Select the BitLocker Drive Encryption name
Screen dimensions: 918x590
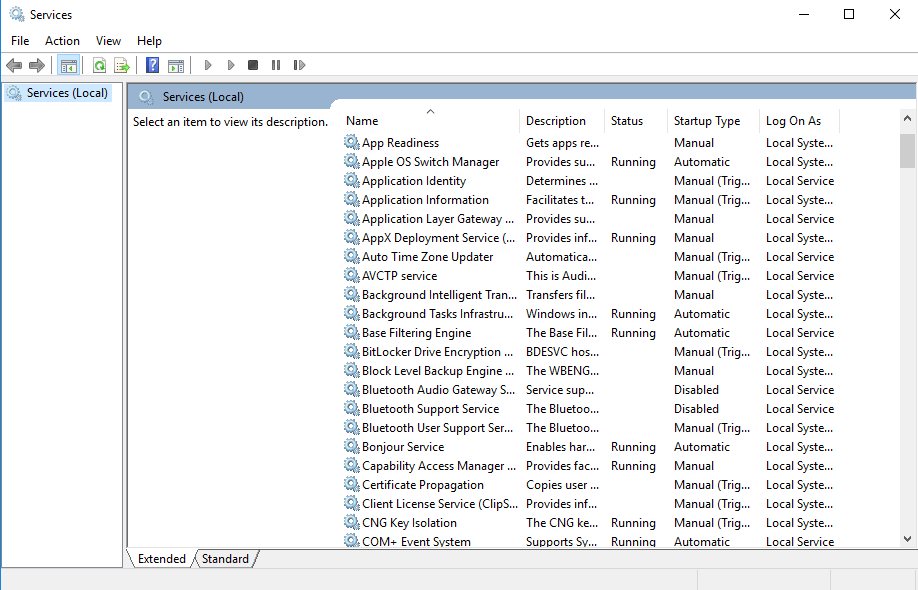coord(437,352)
